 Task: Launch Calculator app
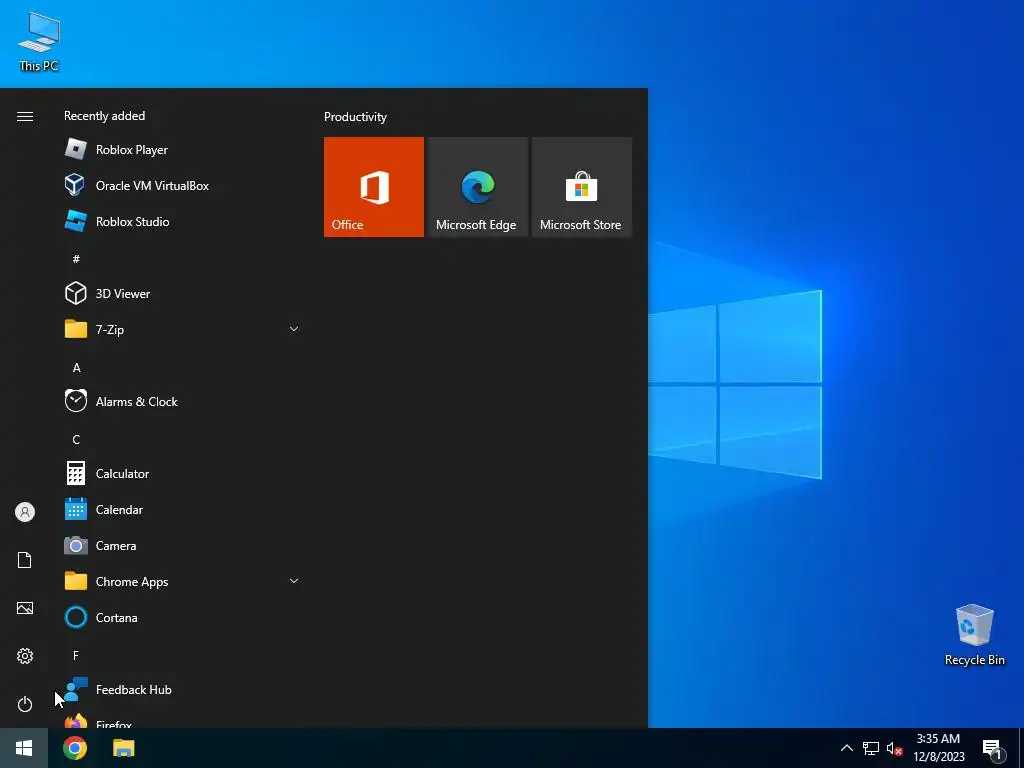182,473
